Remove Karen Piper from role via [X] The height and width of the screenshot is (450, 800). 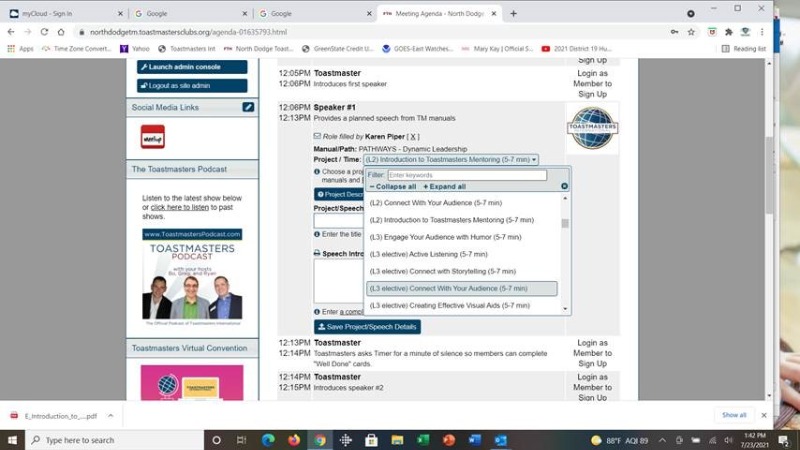point(413,136)
